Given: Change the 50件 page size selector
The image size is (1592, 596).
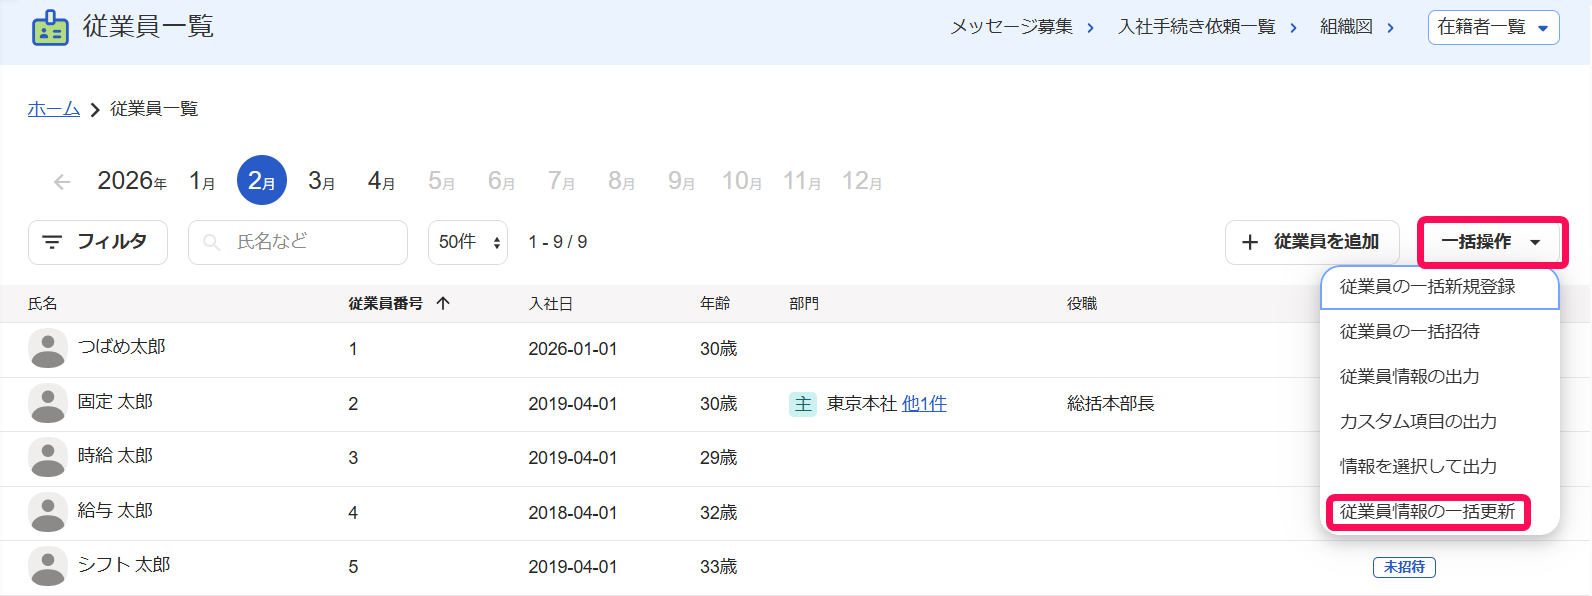Looking at the screenshot, I should click(x=468, y=242).
